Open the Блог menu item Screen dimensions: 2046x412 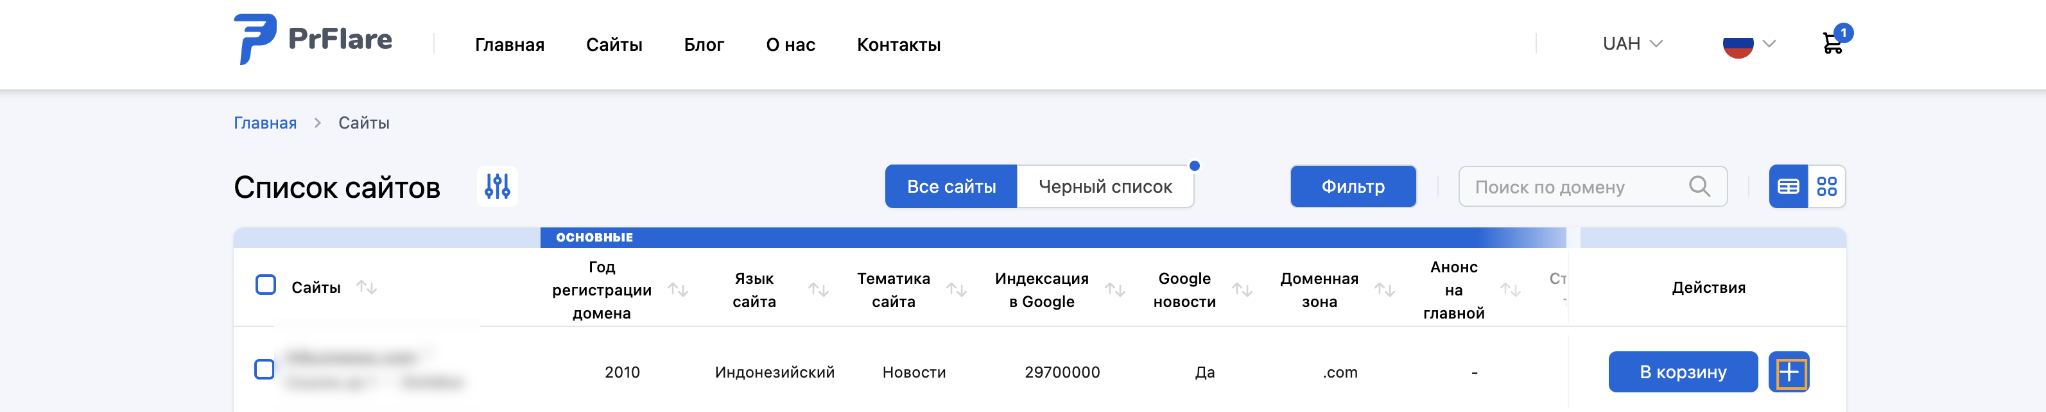[704, 45]
